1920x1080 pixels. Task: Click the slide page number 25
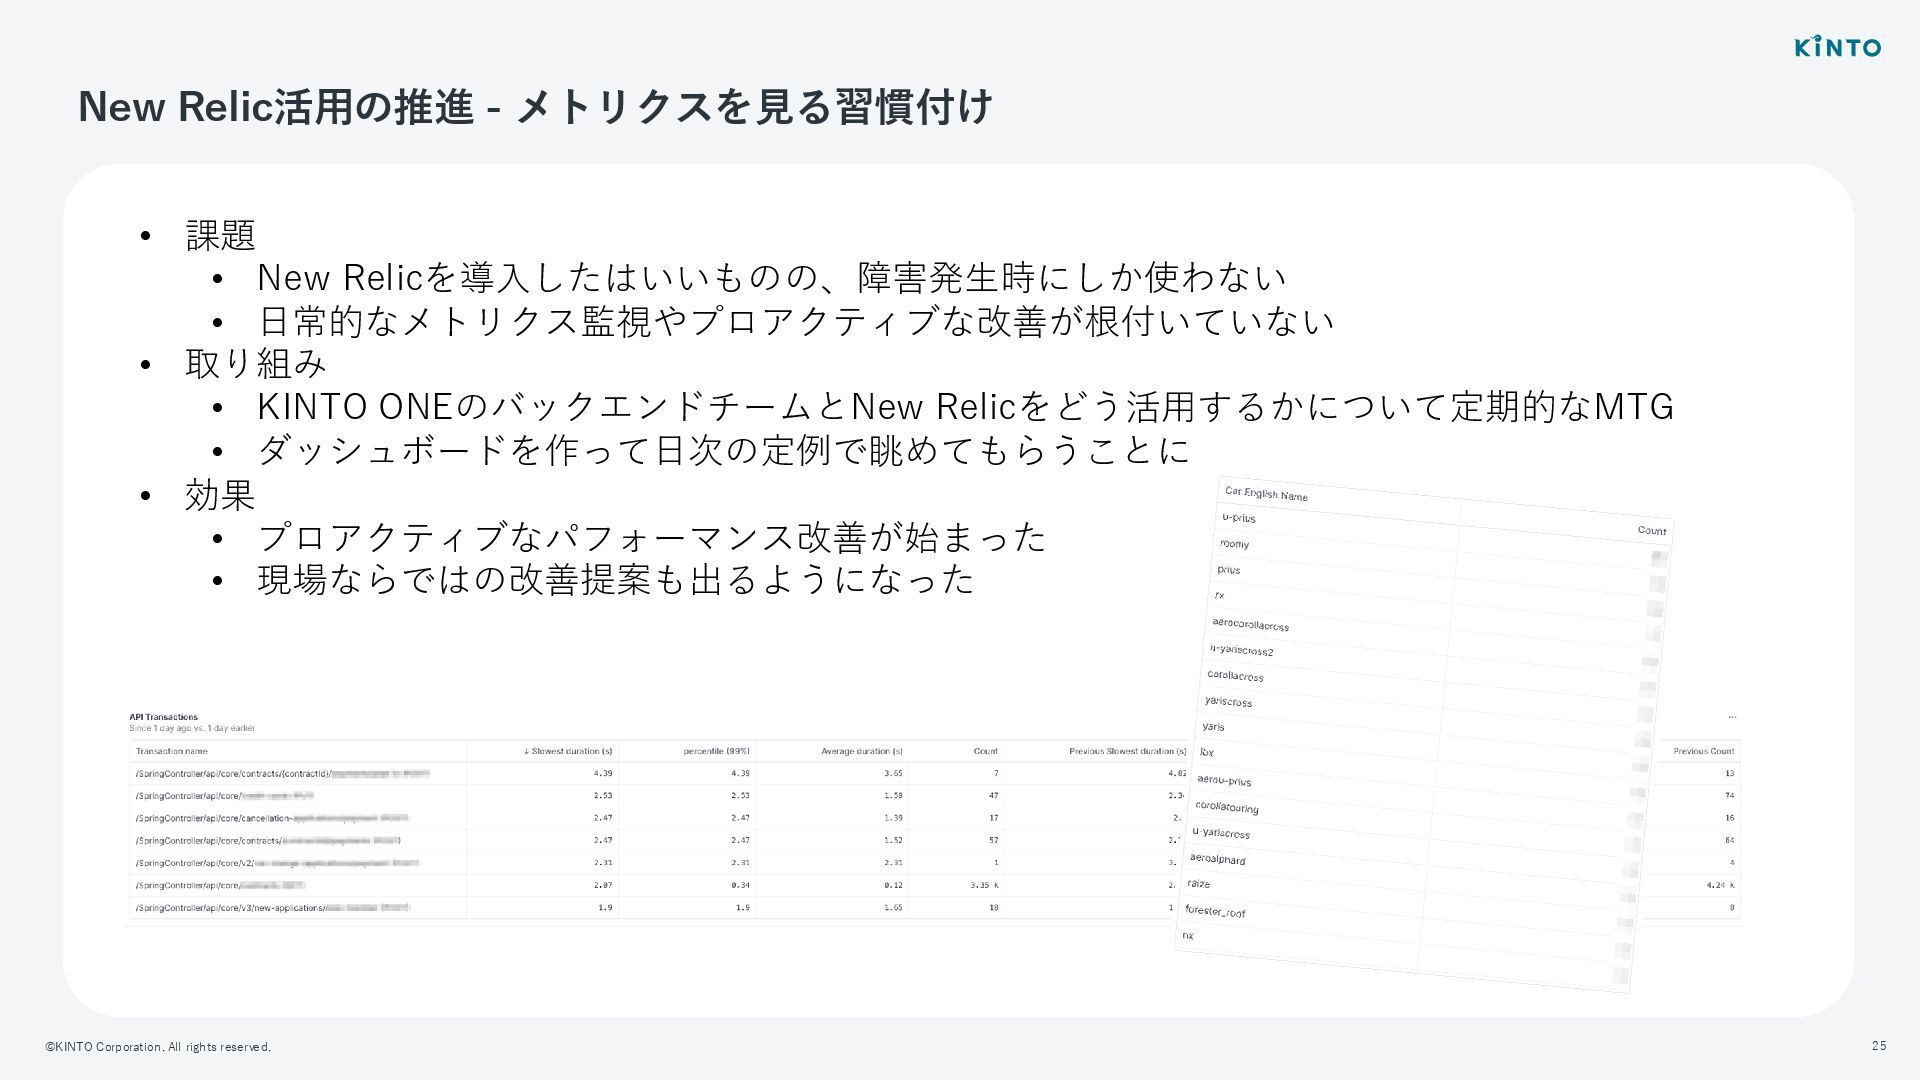point(1879,1046)
